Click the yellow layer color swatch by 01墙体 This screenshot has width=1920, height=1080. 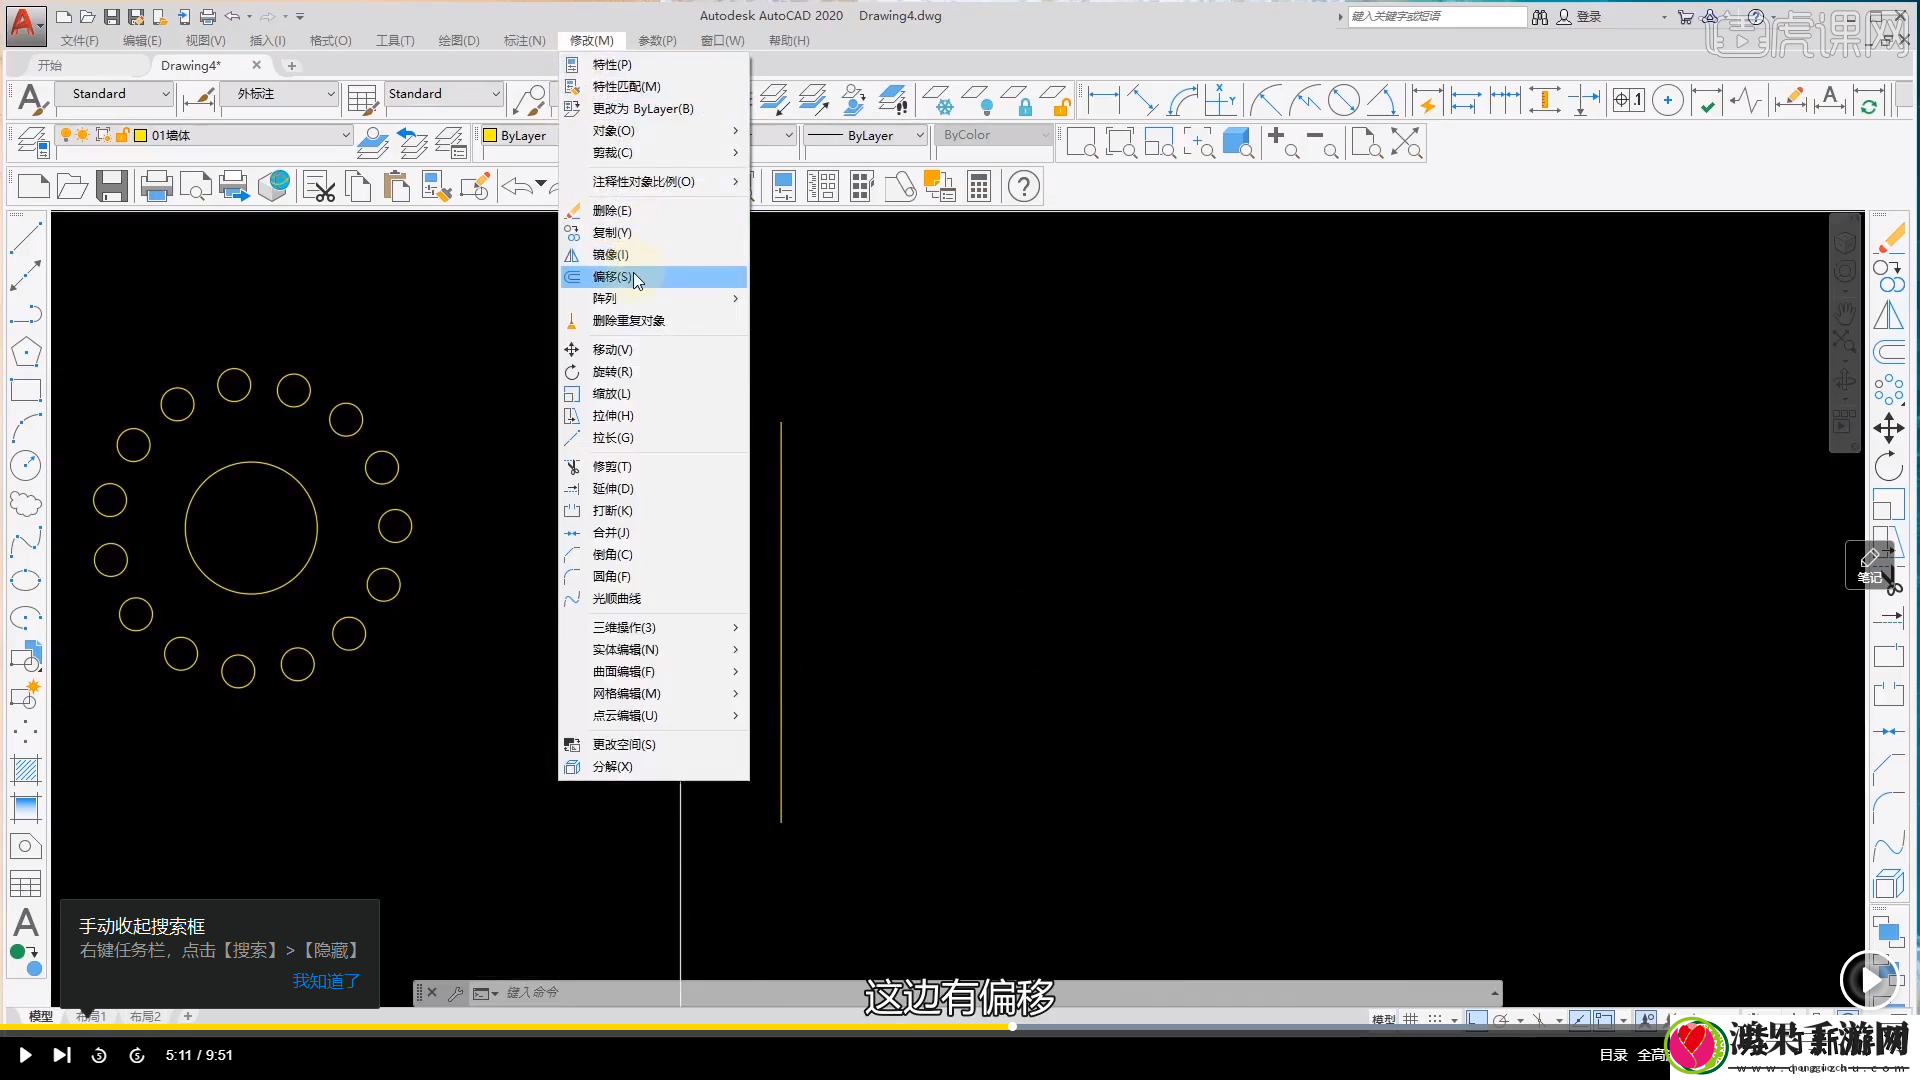[141, 135]
